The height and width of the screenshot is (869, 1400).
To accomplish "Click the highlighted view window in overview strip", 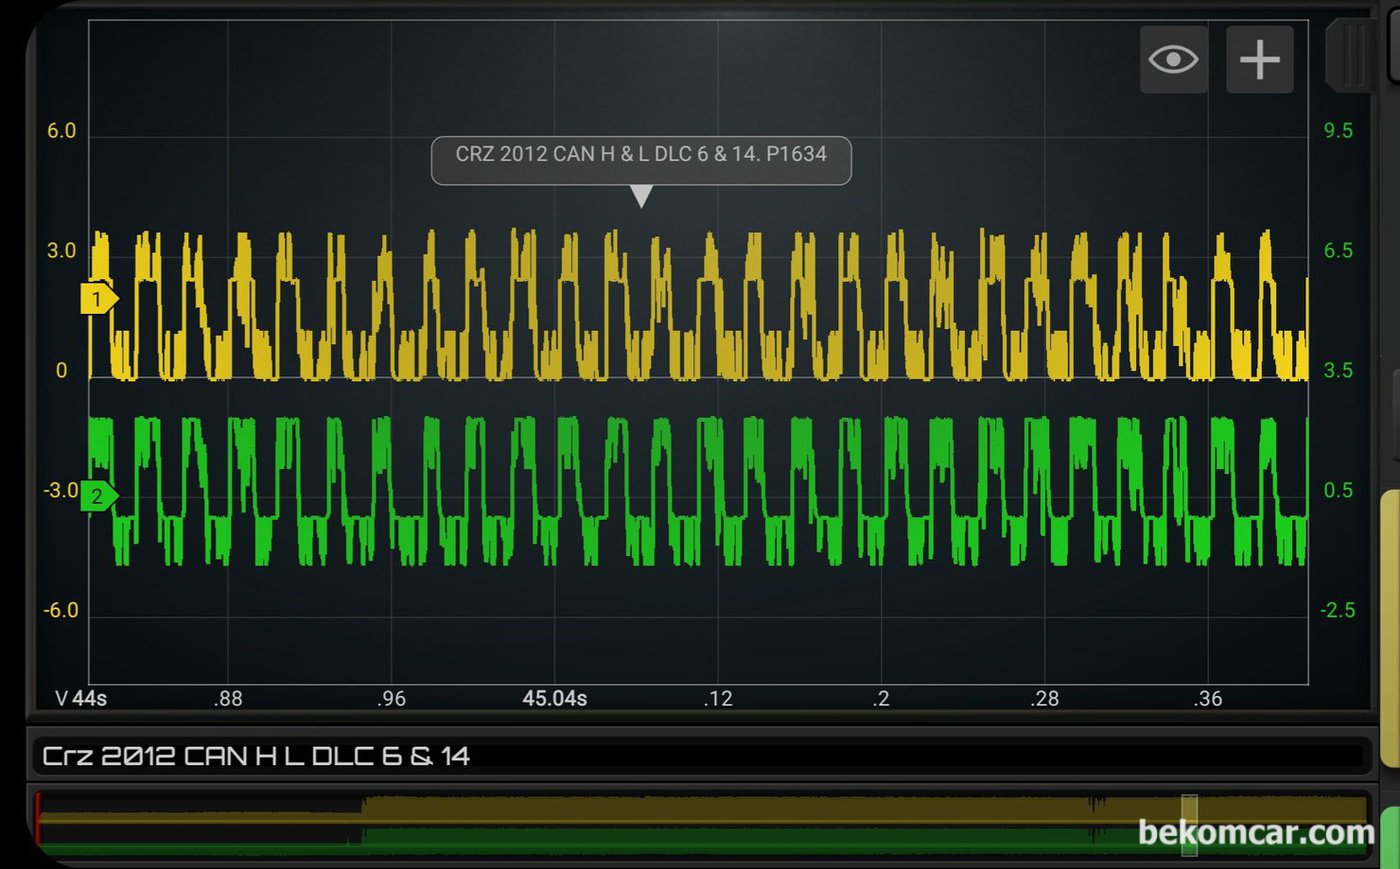I will 1189,825.
